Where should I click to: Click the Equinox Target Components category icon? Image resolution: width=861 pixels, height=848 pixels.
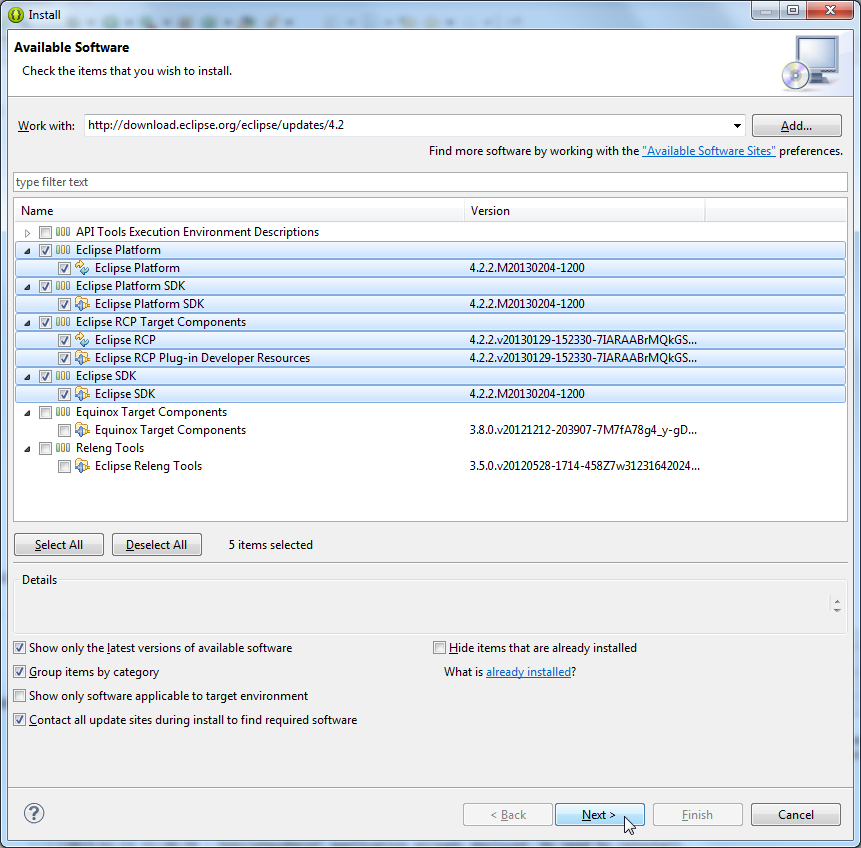click(x=63, y=412)
